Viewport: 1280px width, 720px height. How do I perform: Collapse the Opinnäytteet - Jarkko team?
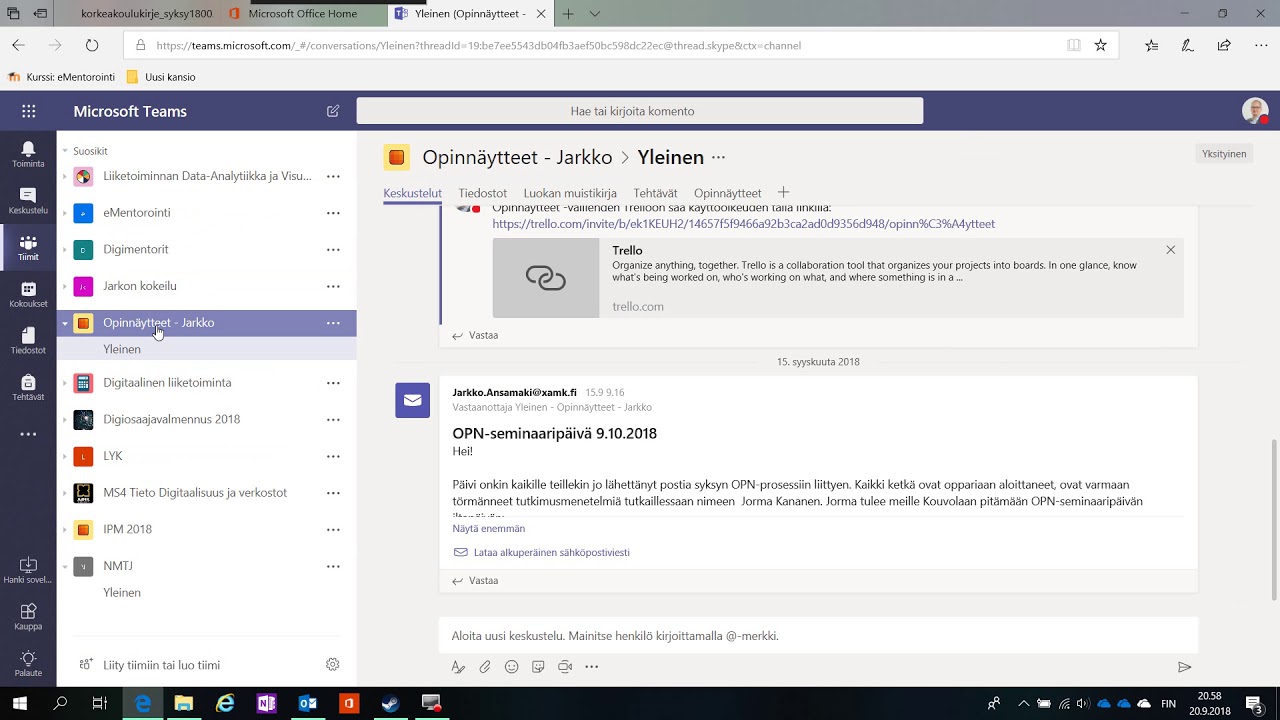pos(65,323)
